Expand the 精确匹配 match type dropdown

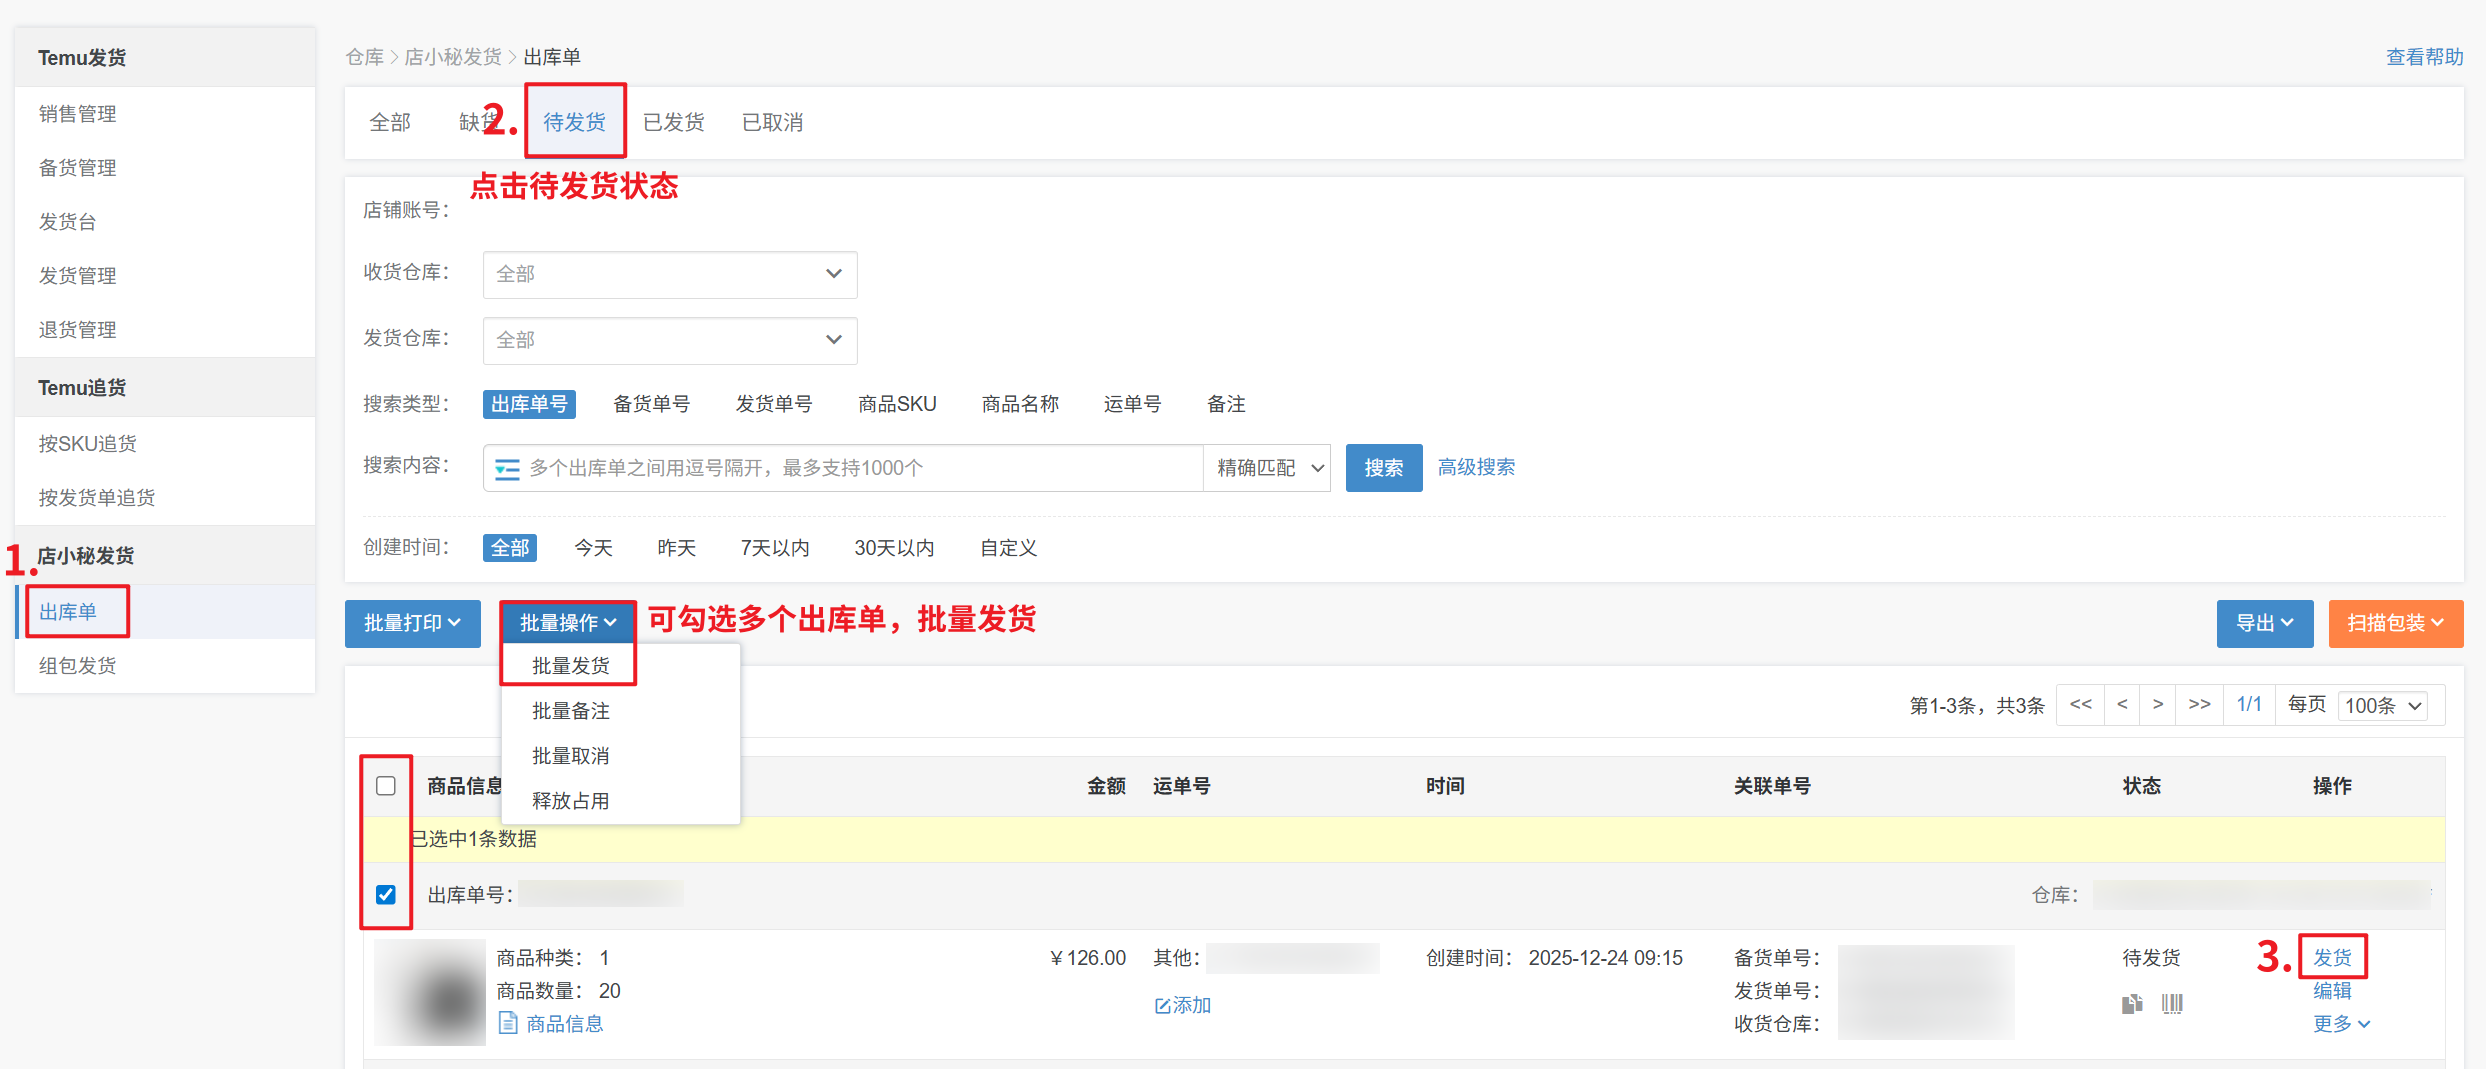(1268, 468)
